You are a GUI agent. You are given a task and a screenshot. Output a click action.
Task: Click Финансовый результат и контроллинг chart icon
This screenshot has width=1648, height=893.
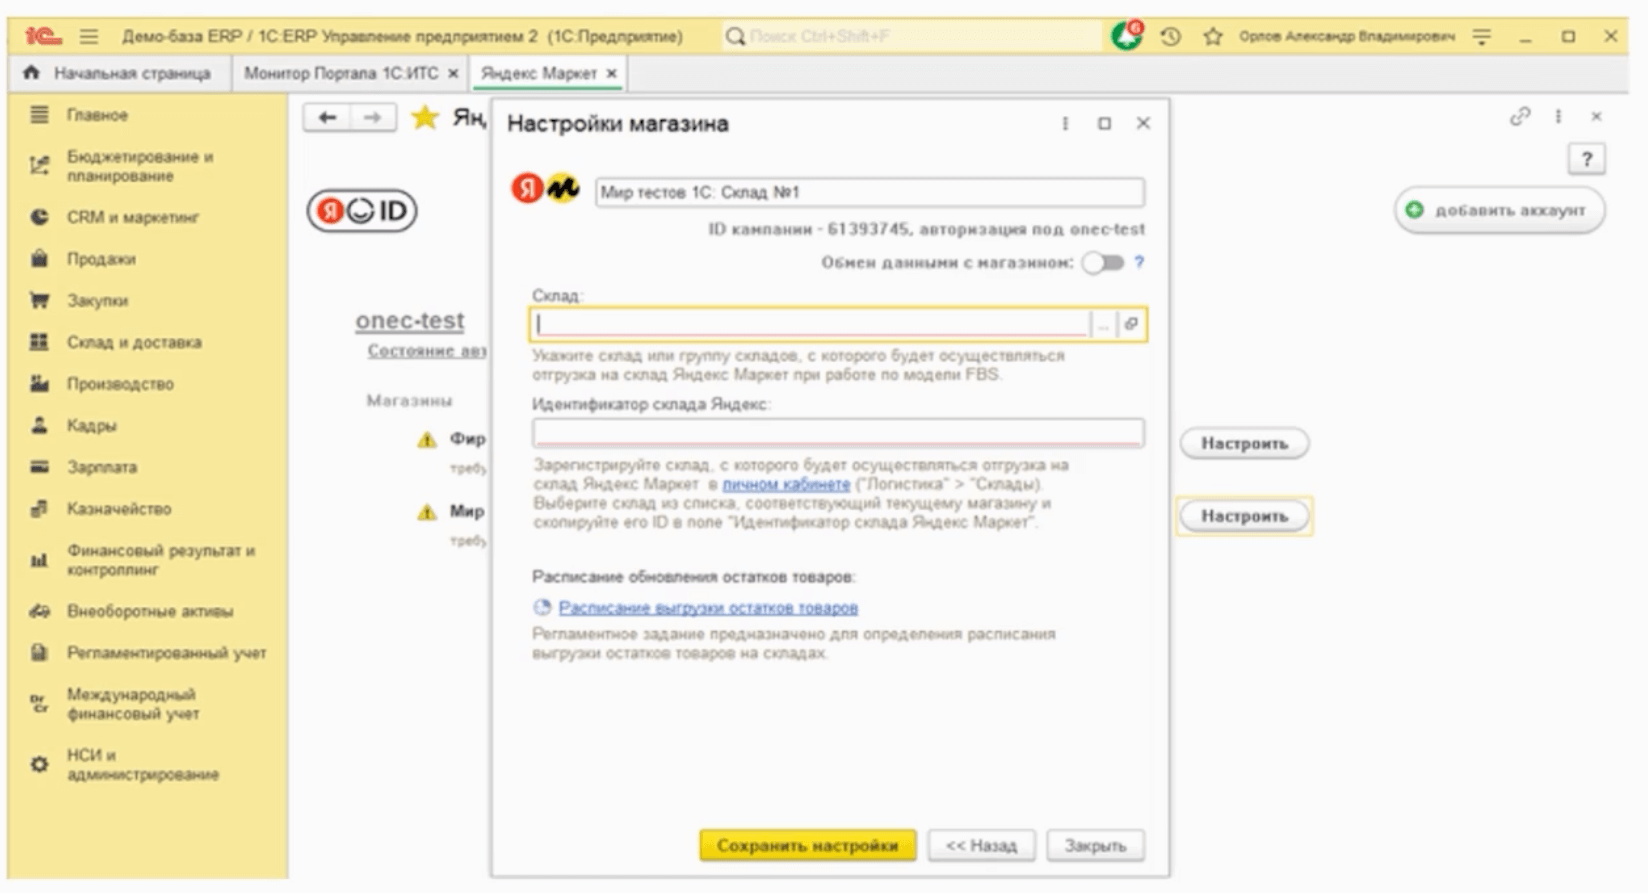coord(39,560)
